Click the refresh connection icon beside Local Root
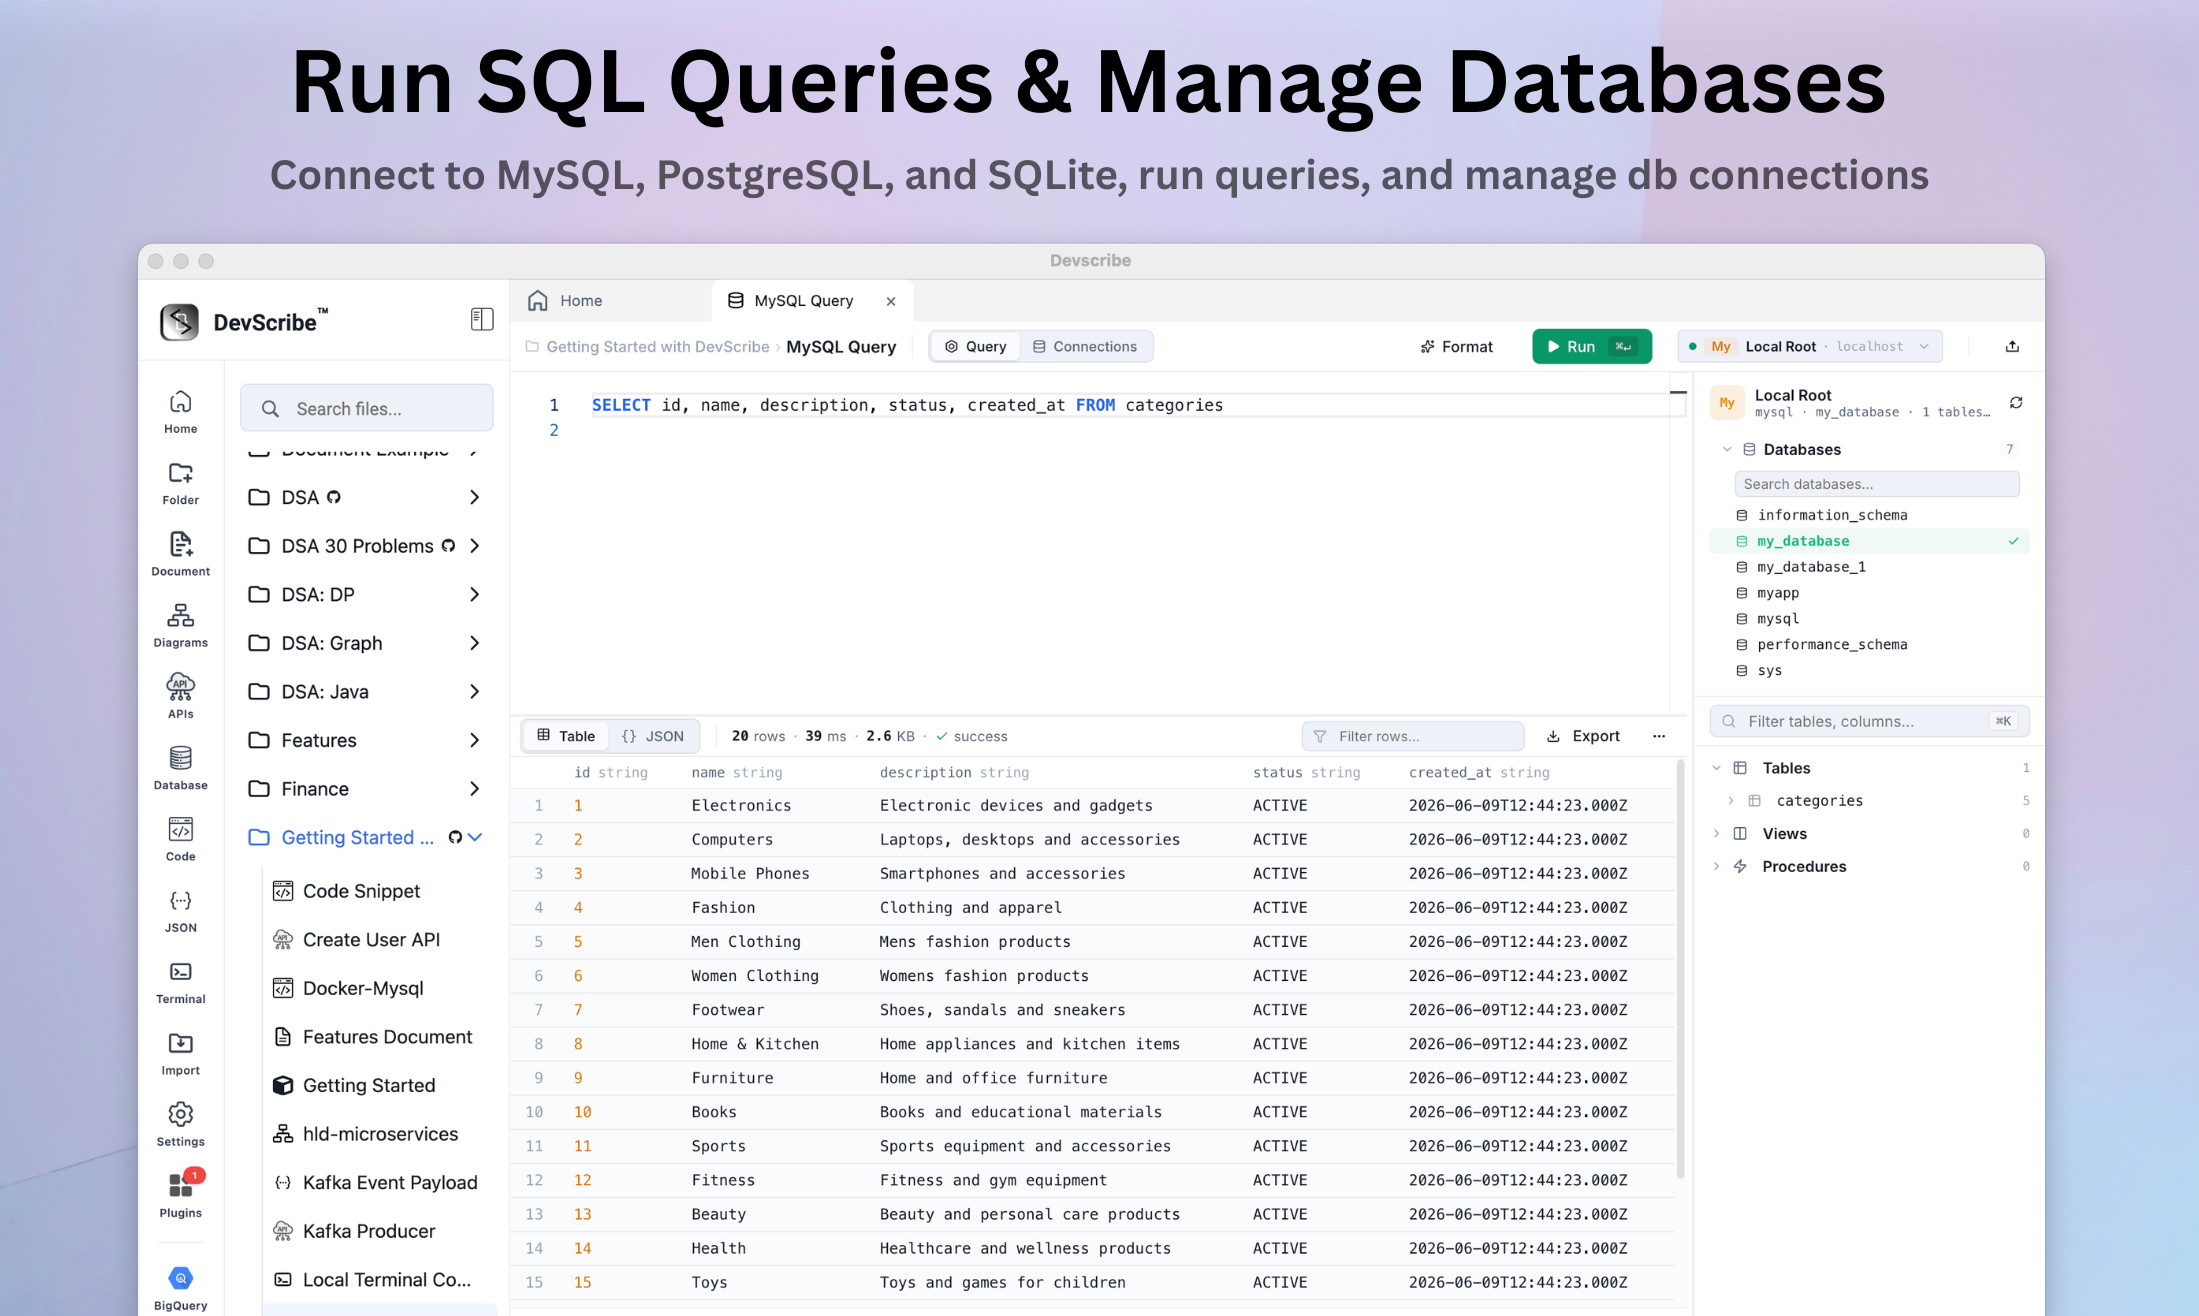This screenshot has width=2199, height=1316. 2016,403
